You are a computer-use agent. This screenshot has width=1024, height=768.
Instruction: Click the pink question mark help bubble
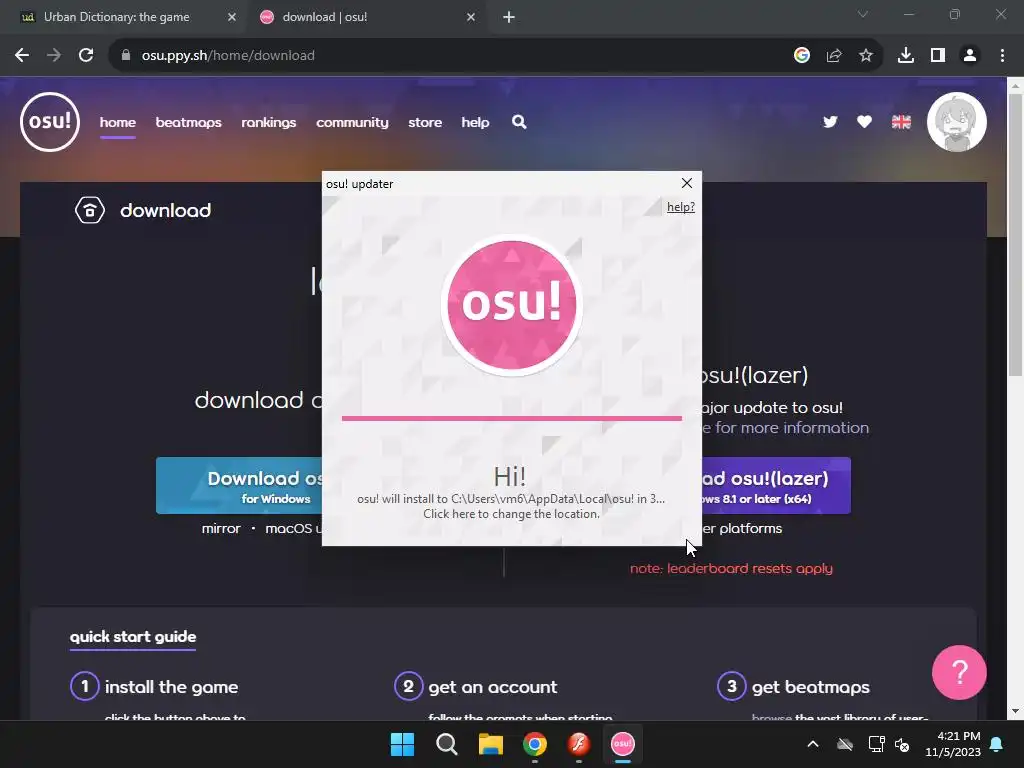point(959,672)
